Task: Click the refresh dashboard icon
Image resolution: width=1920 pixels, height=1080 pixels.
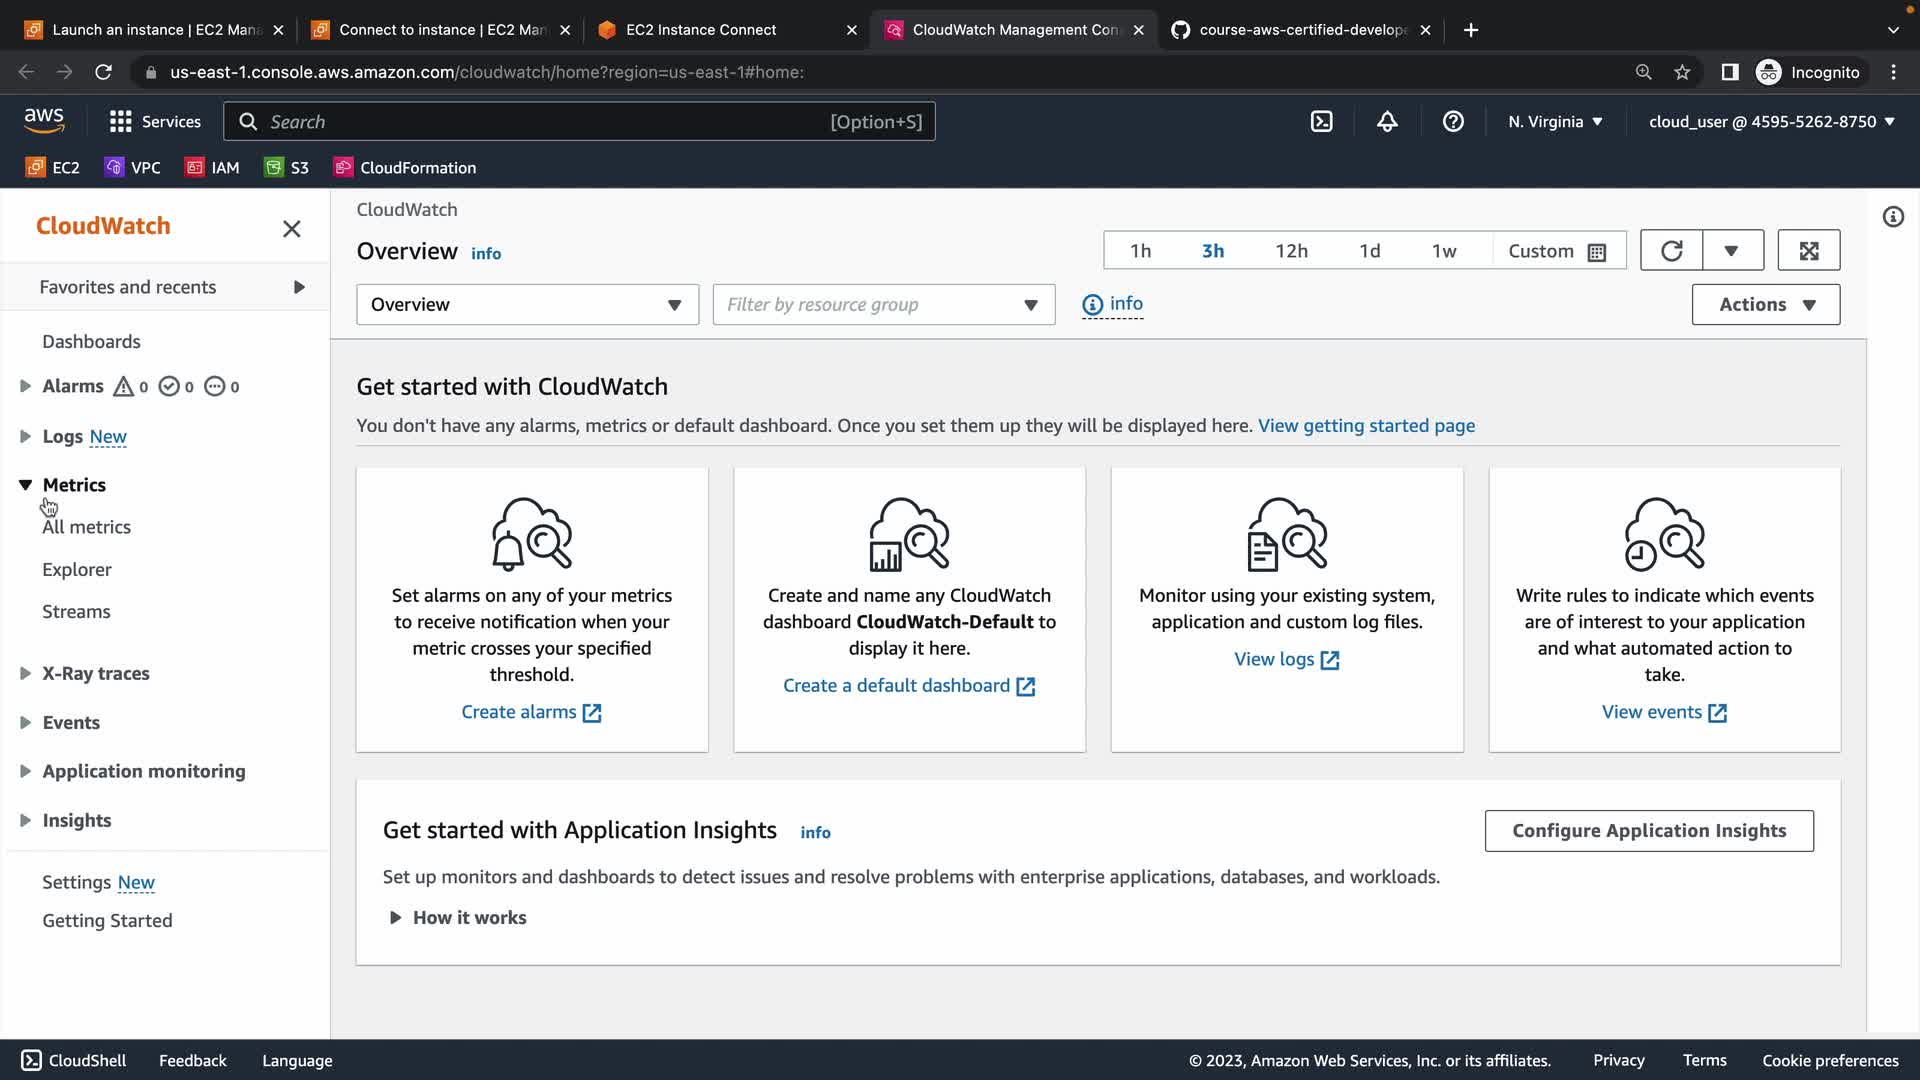Action: [x=1671, y=251]
